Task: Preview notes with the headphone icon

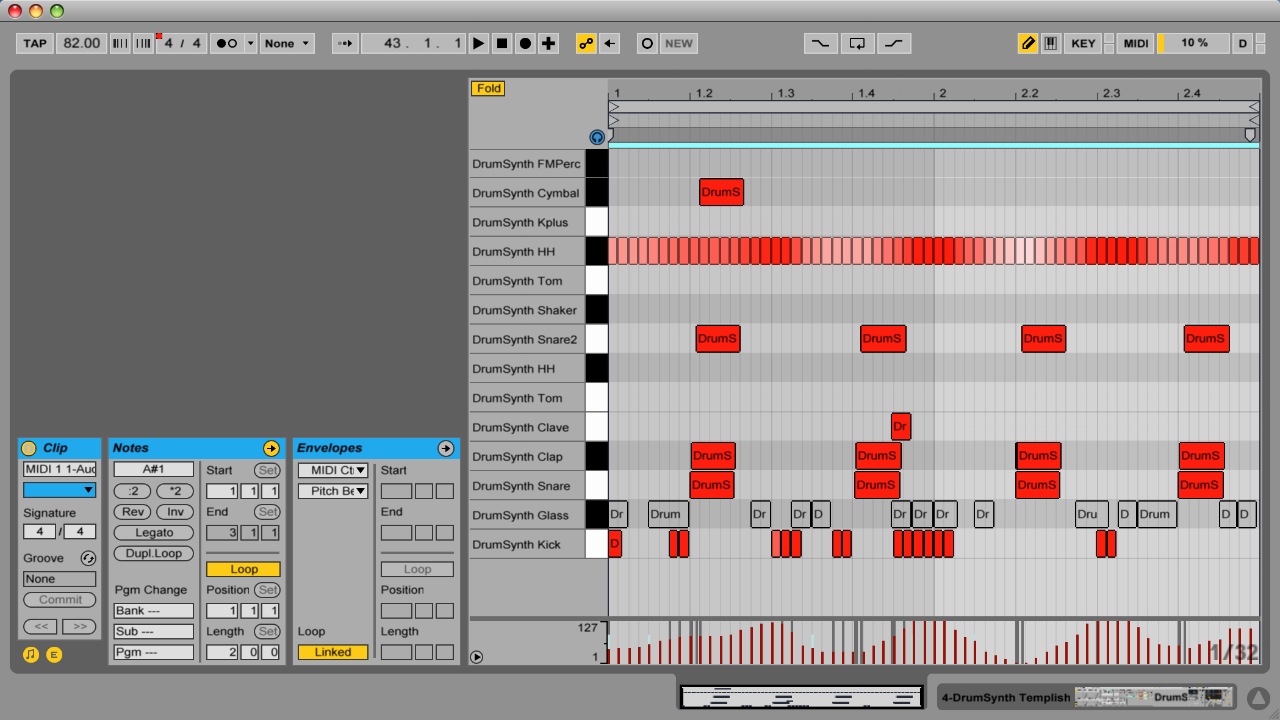Action: coord(597,137)
